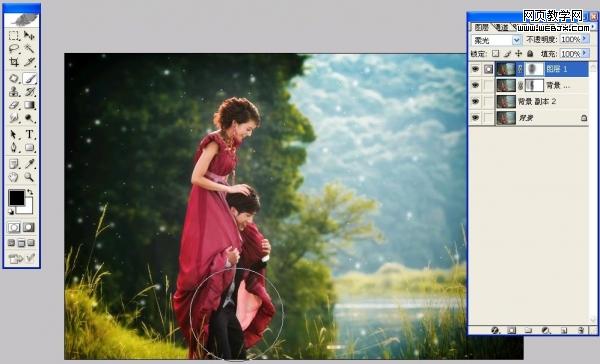The height and width of the screenshot is (364, 600).
Task: Open the Layers panel flyout menu
Action: click(x=593, y=27)
